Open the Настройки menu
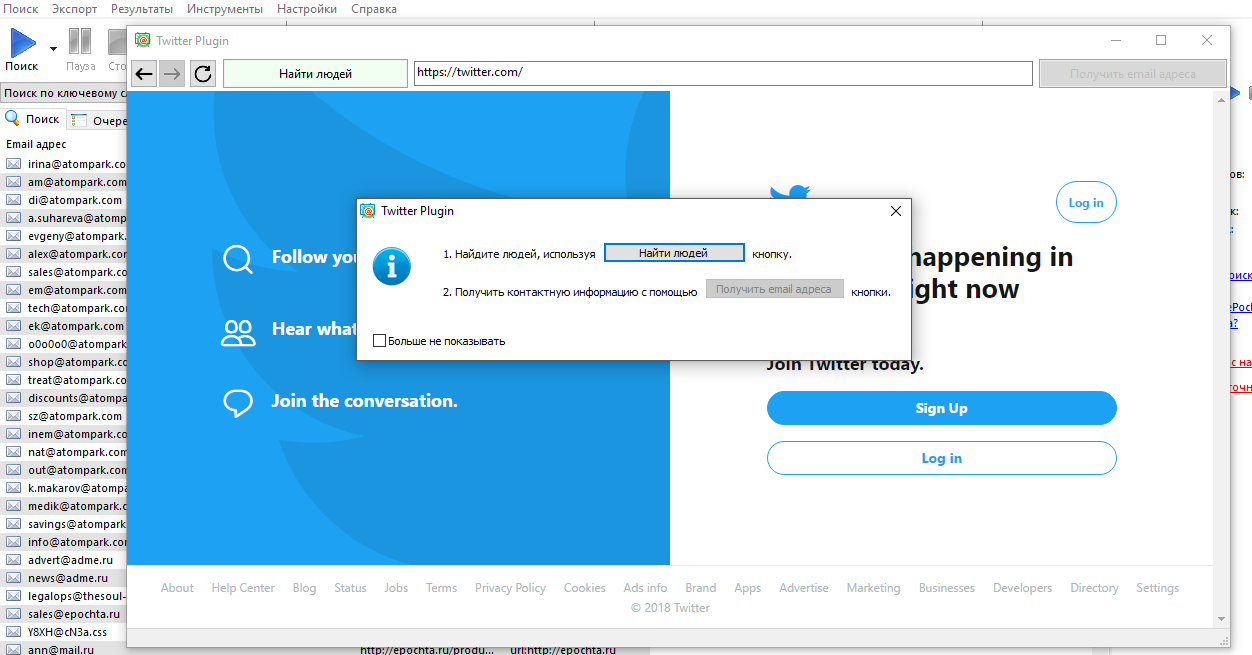Screen dimensions: 1252x655 (x=307, y=9)
